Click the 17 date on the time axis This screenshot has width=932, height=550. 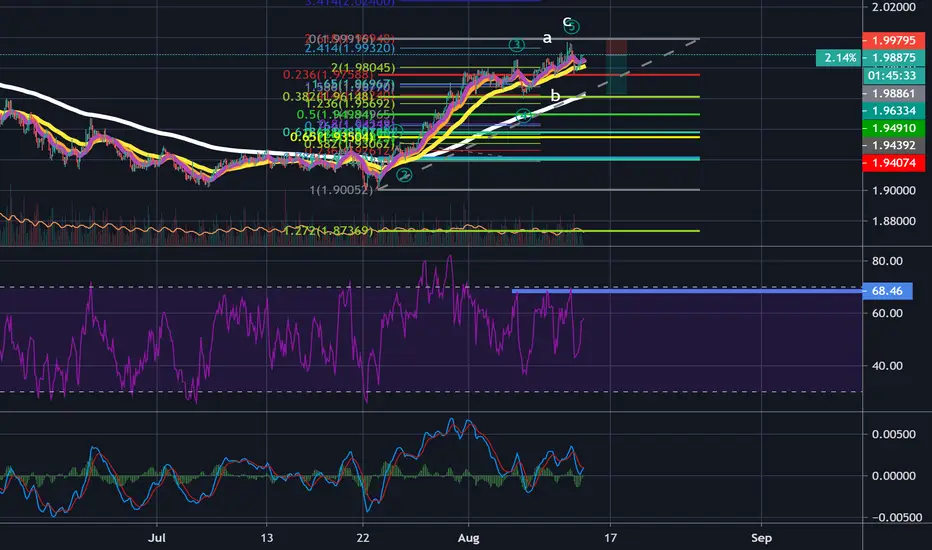610,538
